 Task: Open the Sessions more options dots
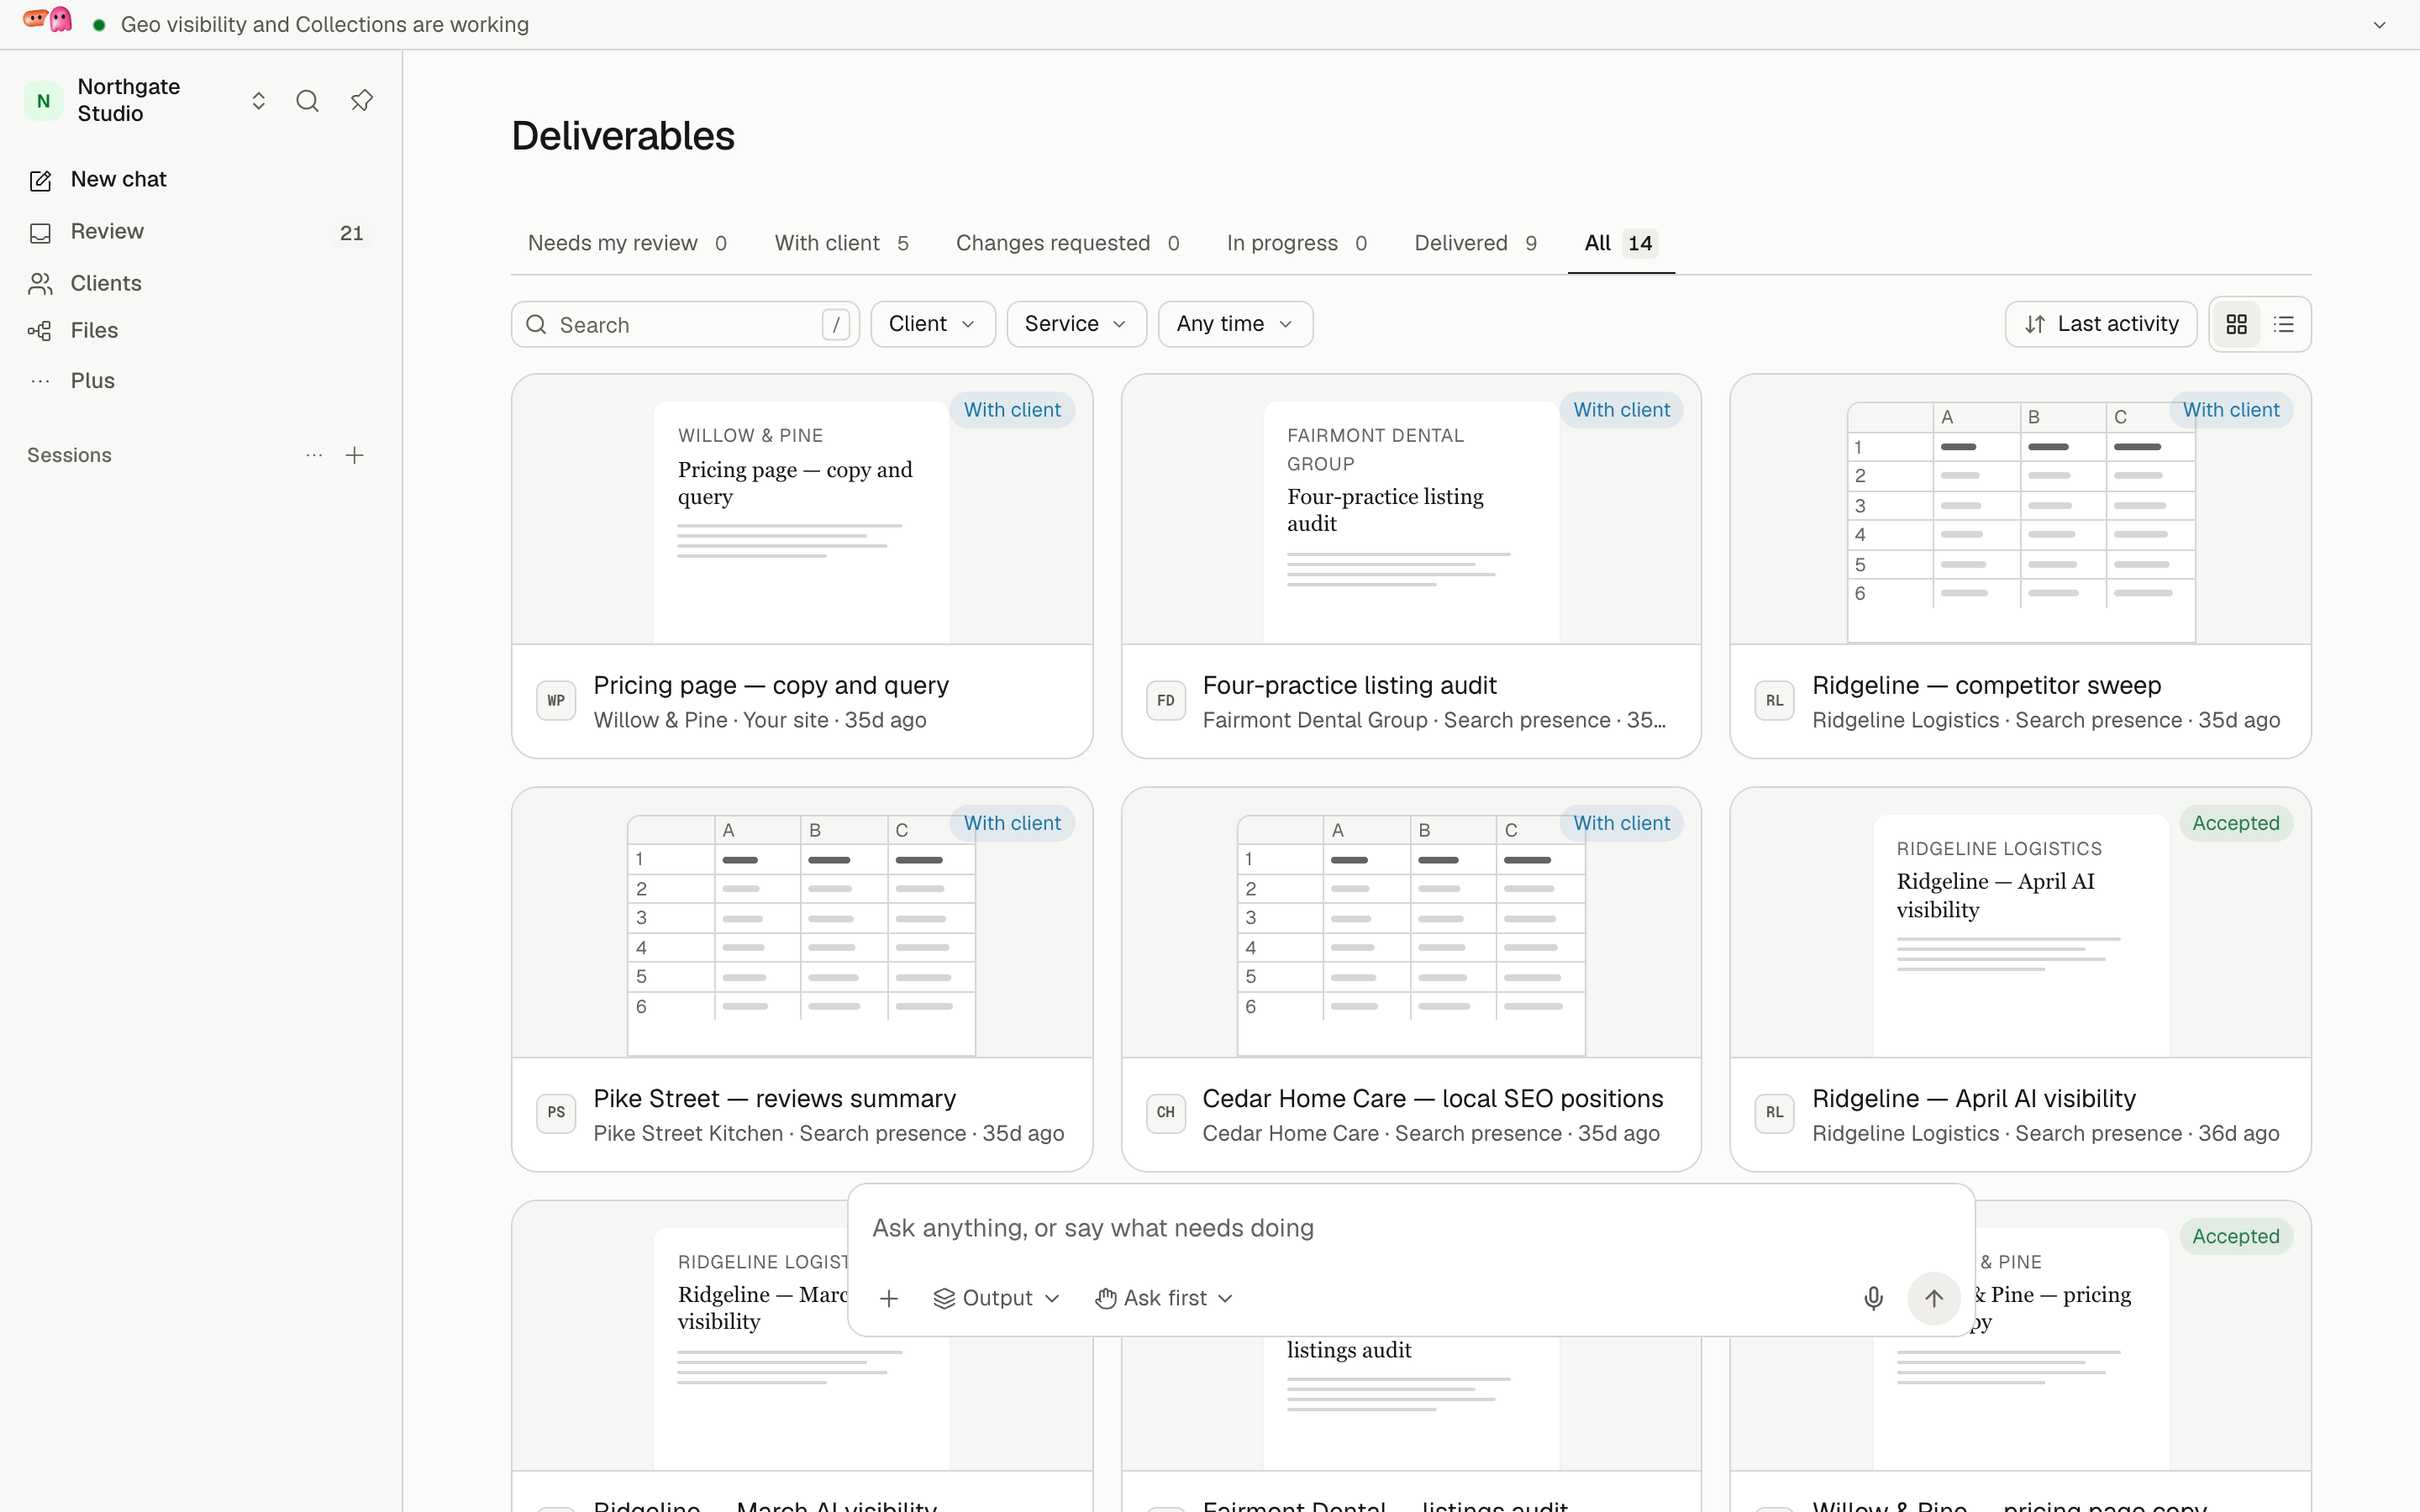(x=314, y=456)
